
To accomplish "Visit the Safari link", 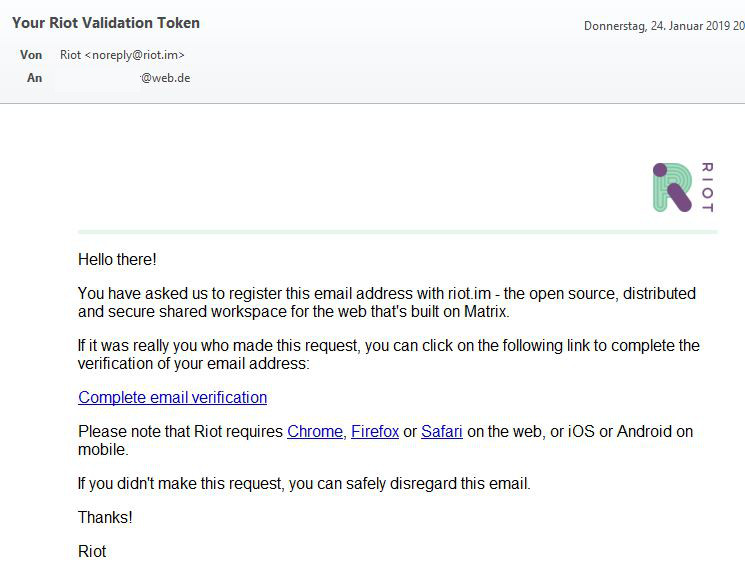I will tap(441, 431).
